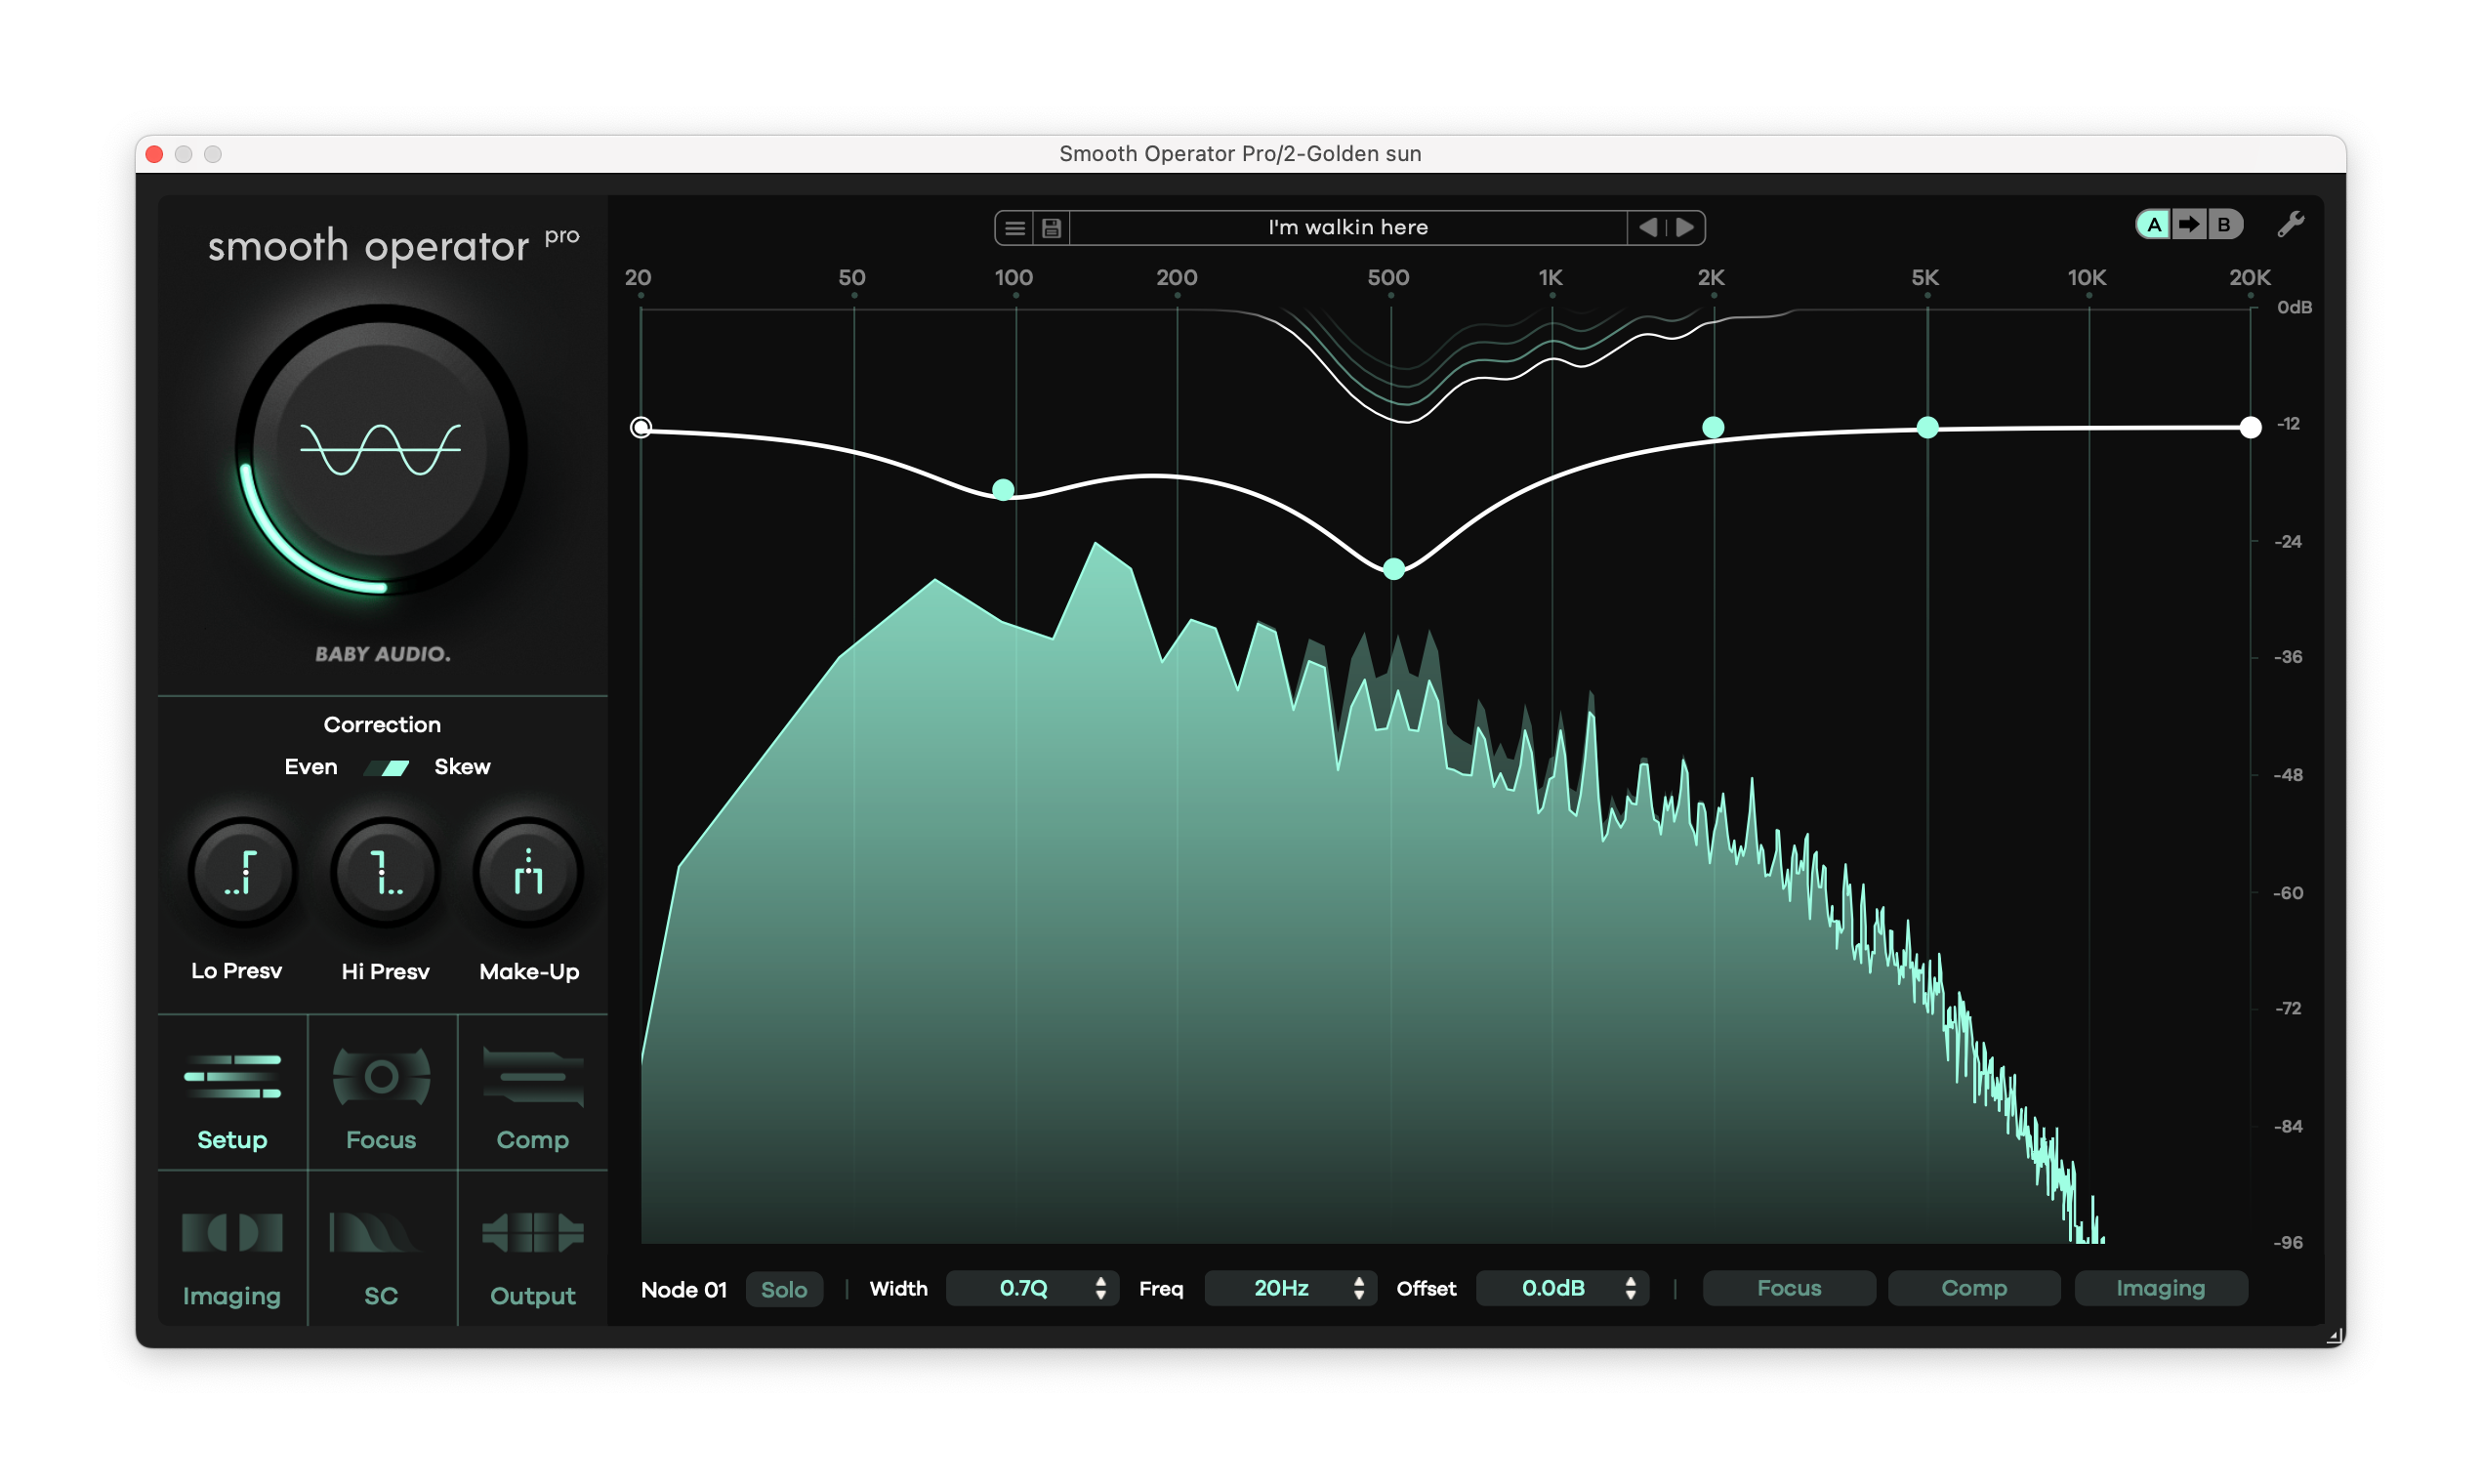Click the Lo Presv knob

tap(242, 873)
